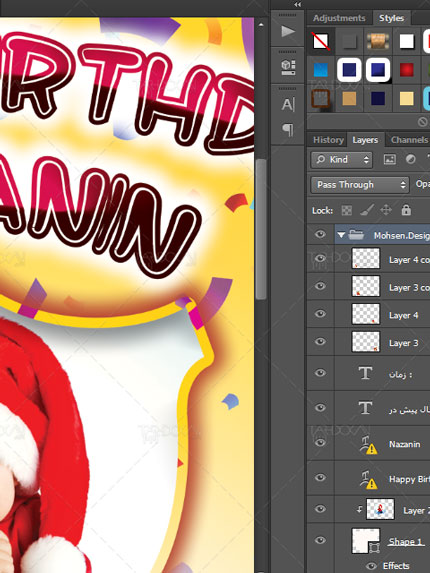Click the lock all padlock icon
Image resolution: width=430 pixels, height=573 pixels.
pyautogui.click(x=406, y=210)
